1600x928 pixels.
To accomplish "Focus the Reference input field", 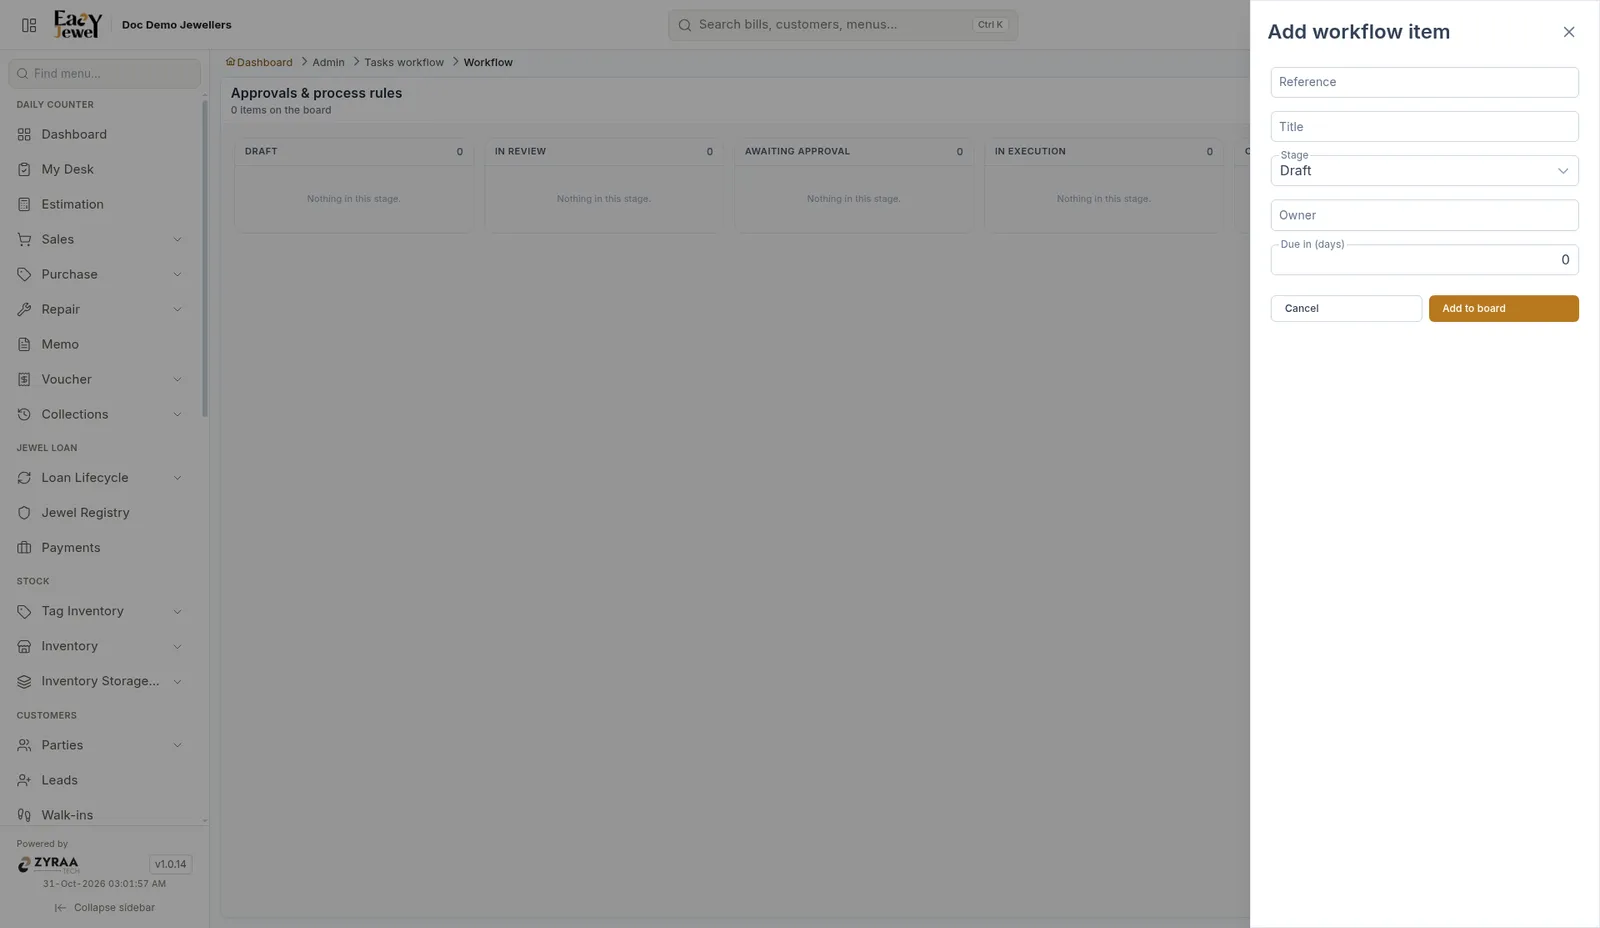I will [x=1424, y=82].
